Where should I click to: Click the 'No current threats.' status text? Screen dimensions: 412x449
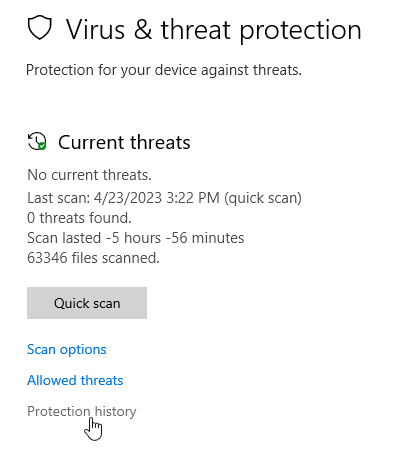[89, 175]
